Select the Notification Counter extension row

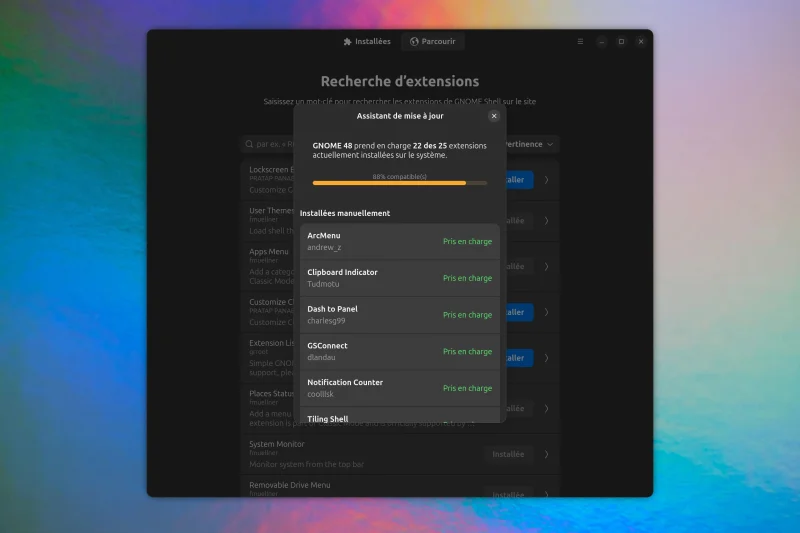pyautogui.click(x=399, y=388)
